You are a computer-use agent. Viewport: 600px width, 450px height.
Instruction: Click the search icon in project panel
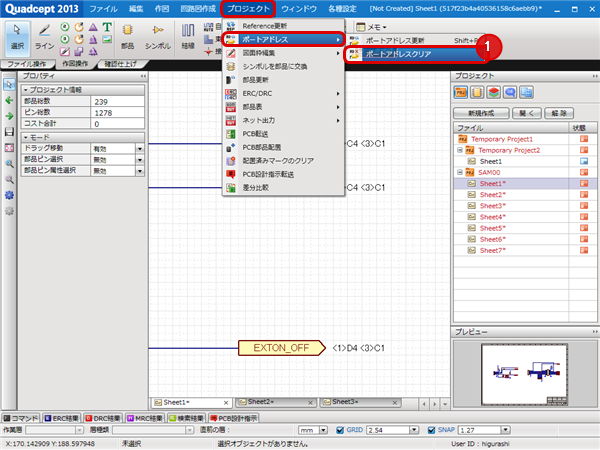[510, 92]
